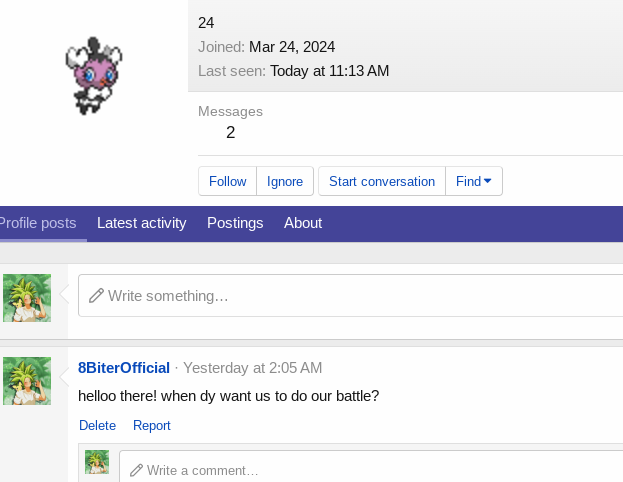This screenshot has width=623, height=482.
Task: Click the avatar beside the Write something box
Action: pos(27,298)
